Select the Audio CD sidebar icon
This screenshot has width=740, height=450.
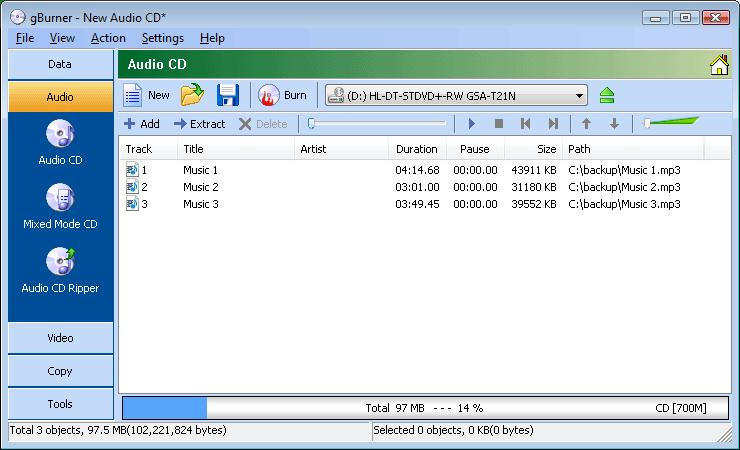point(60,133)
